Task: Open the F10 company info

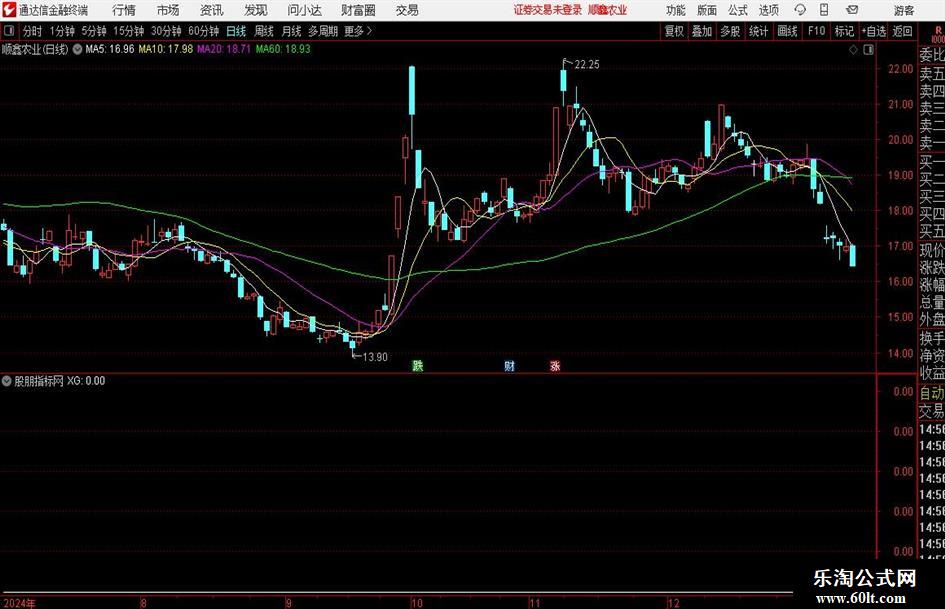Action: pyautogui.click(x=816, y=31)
